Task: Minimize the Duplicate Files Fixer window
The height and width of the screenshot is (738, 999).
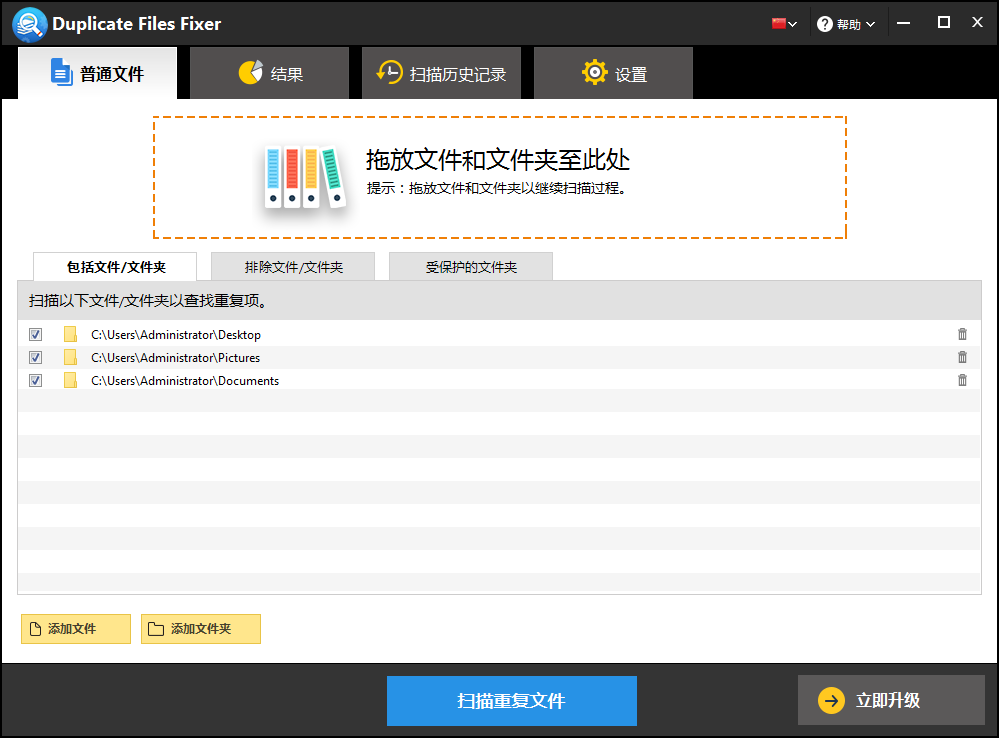Action: point(903,23)
